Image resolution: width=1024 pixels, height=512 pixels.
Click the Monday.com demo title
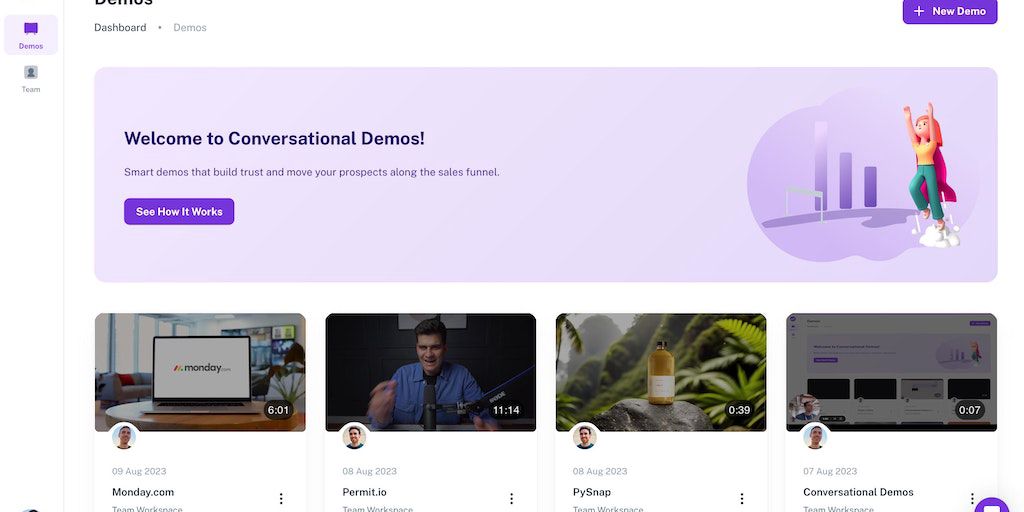click(x=143, y=492)
